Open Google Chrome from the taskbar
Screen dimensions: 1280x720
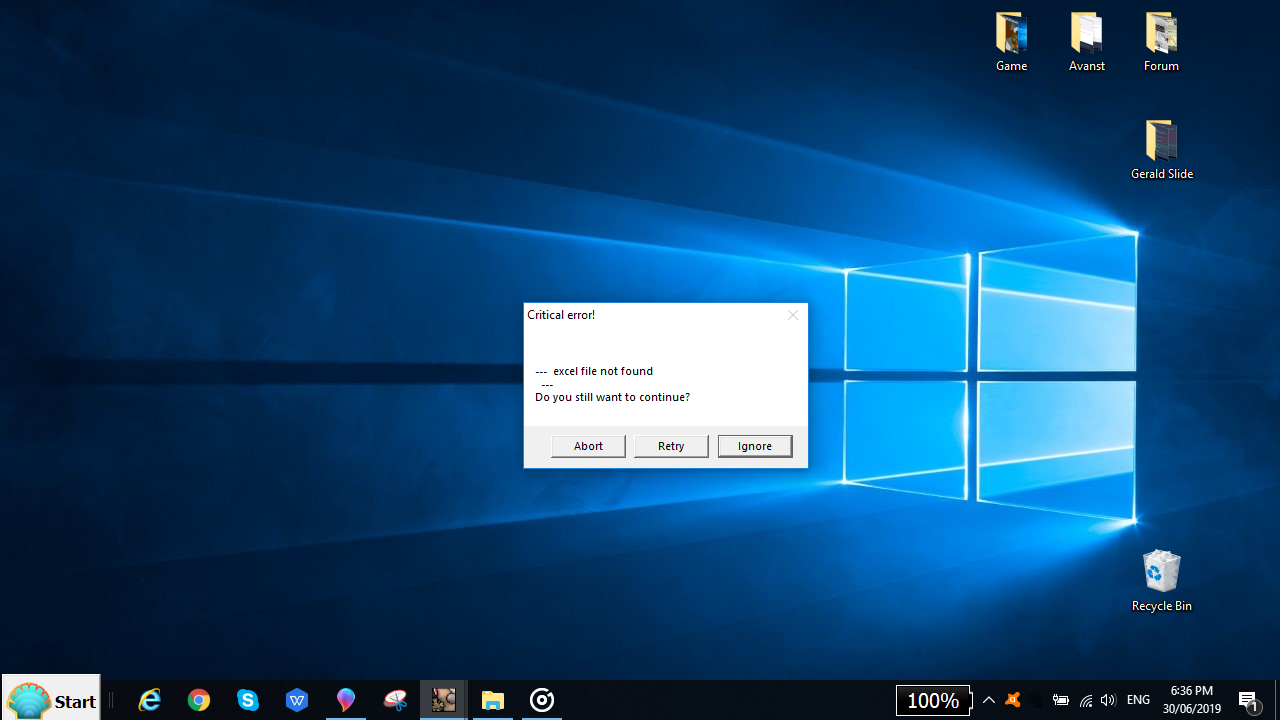pos(199,700)
